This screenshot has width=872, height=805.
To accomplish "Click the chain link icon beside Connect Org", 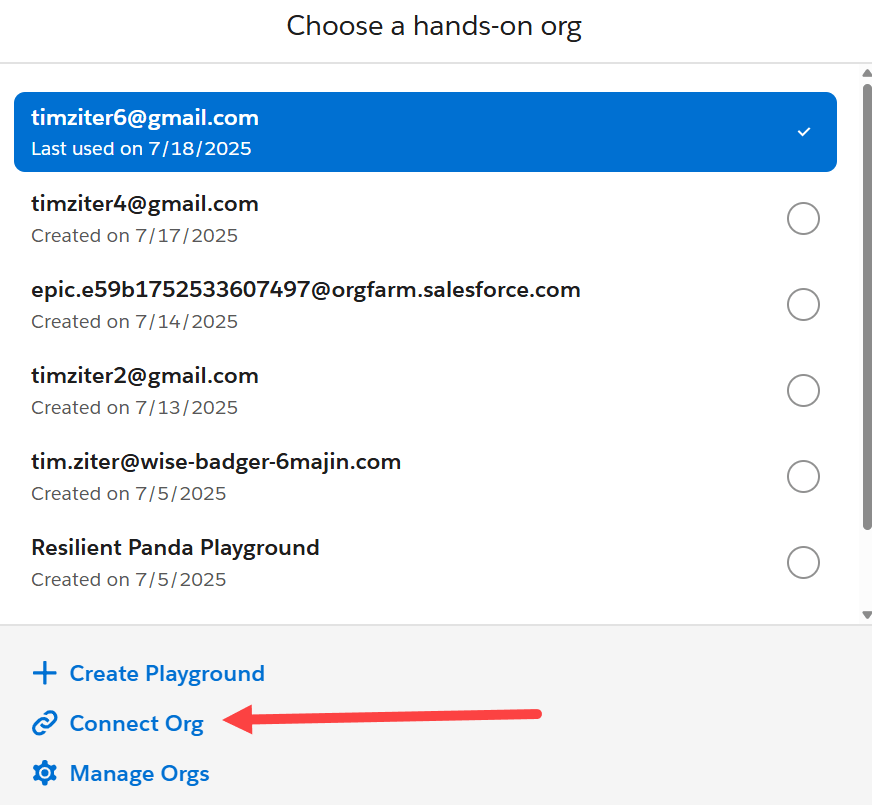I will [45, 723].
